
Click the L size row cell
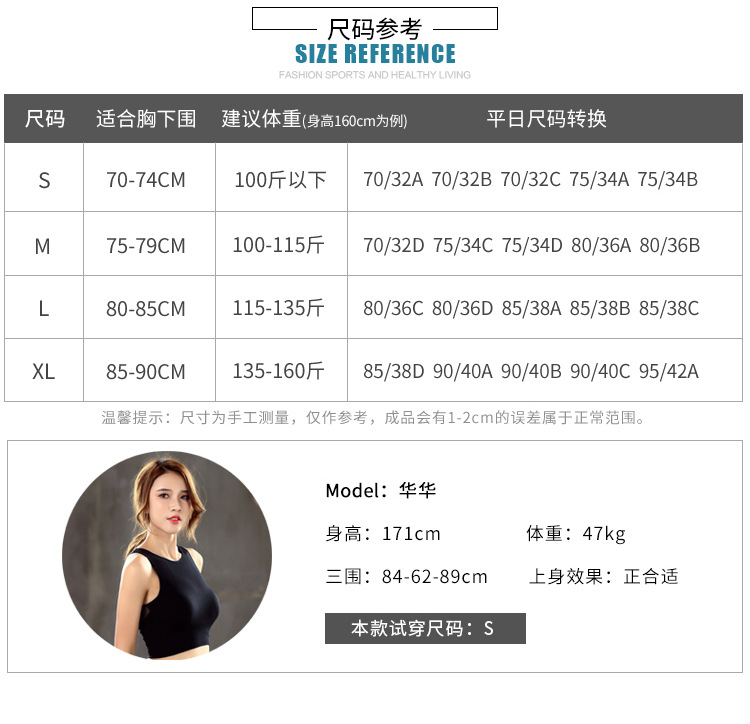point(44,309)
